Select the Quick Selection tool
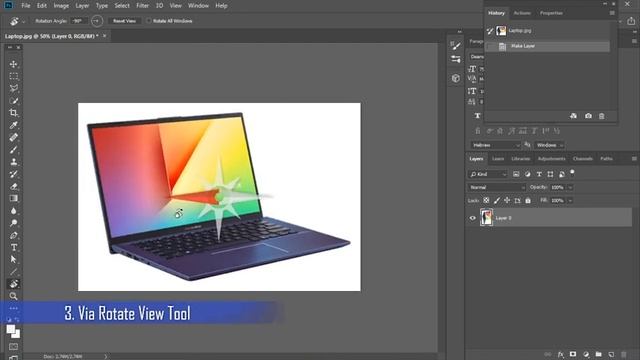The image size is (640, 360). coord(13,100)
